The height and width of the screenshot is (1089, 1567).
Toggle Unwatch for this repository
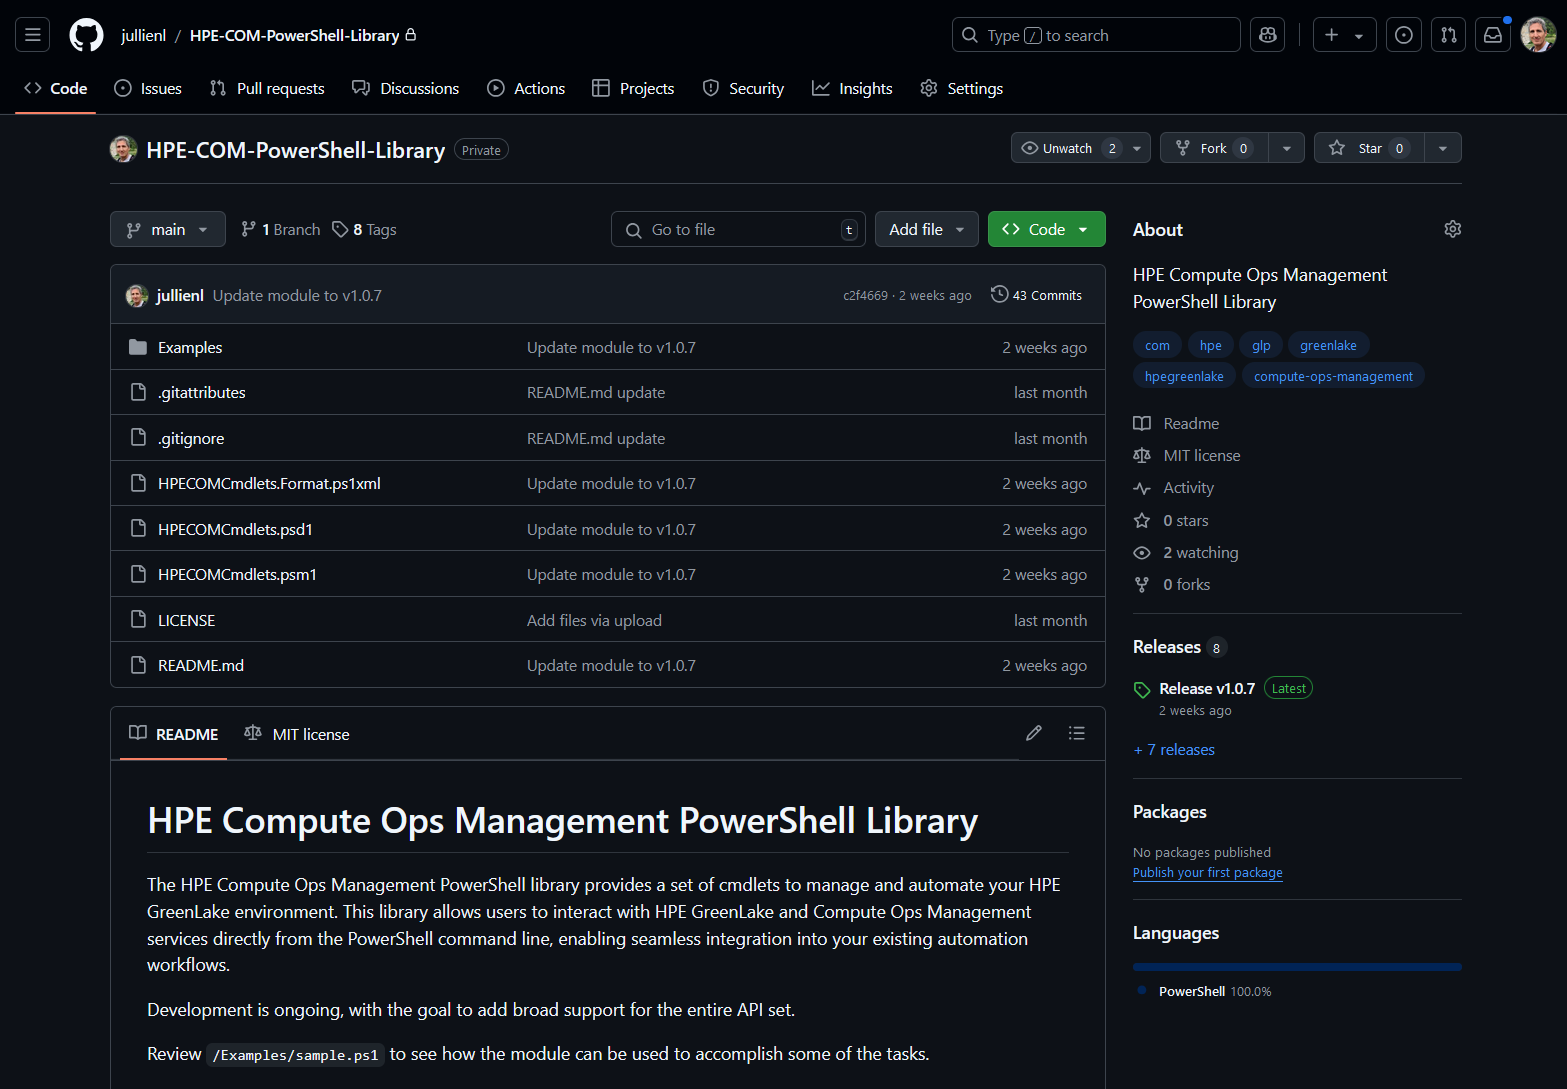pos(1067,148)
